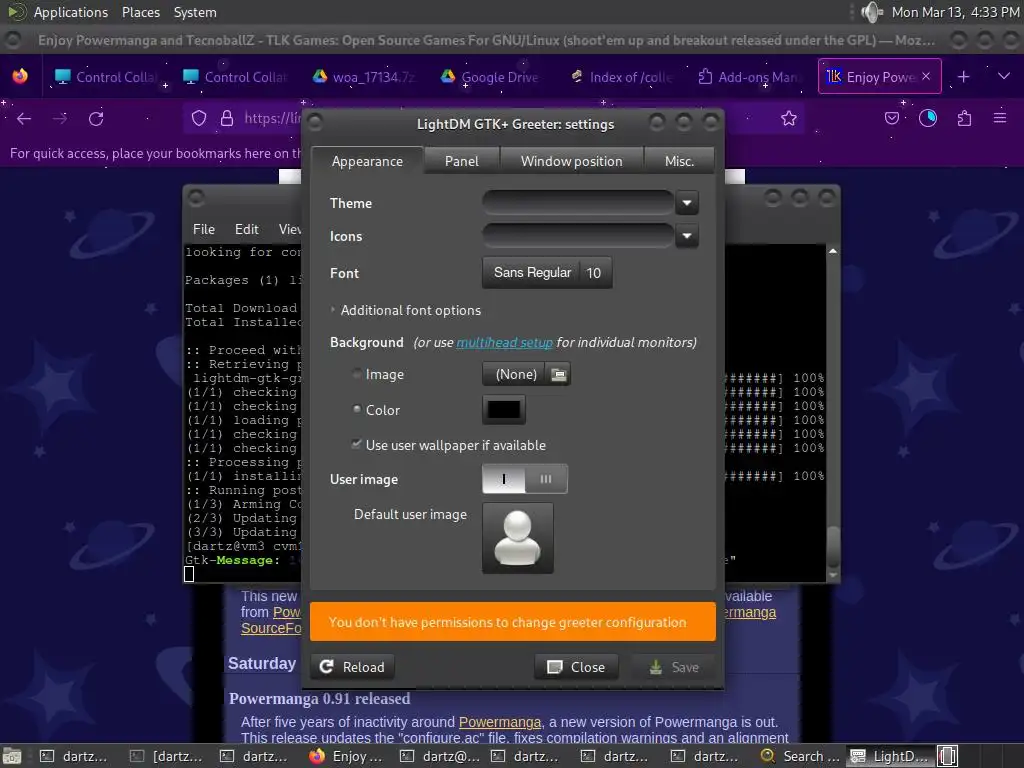Open a new Firefox tab
The image size is (1024, 768).
pos(963,77)
